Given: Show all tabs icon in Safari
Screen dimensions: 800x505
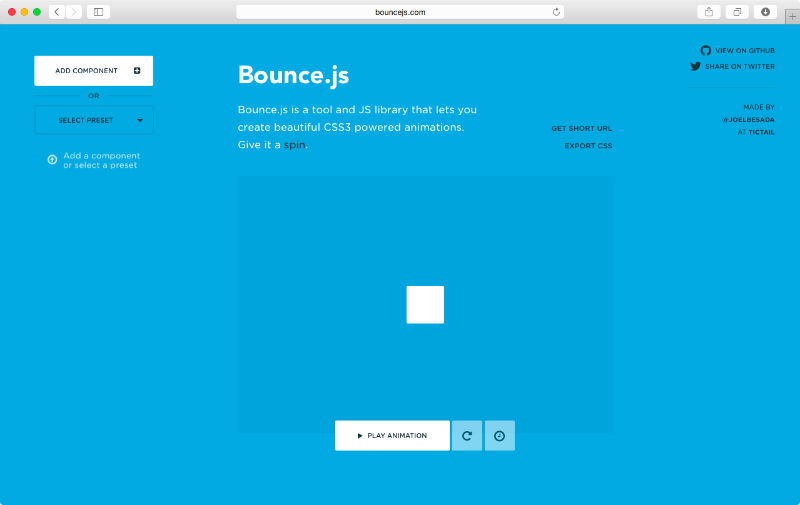Looking at the screenshot, I should pyautogui.click(x=737, y=12).
